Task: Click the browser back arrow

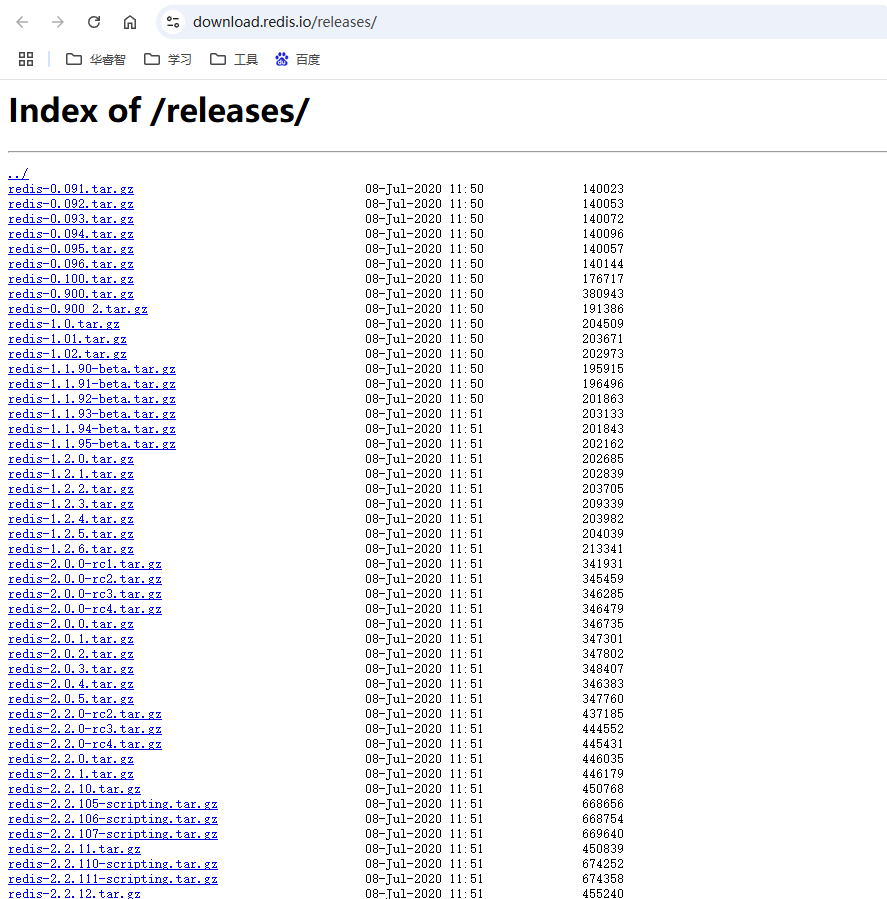Action: [22, 22]
